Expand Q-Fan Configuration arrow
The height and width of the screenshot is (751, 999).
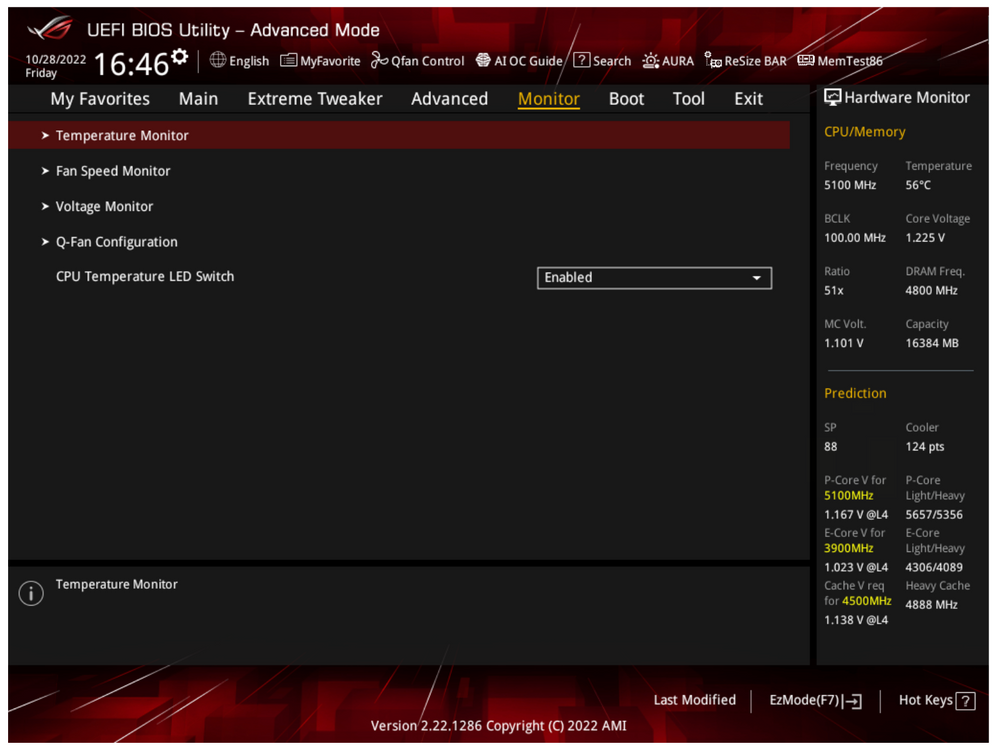point(45,242)
